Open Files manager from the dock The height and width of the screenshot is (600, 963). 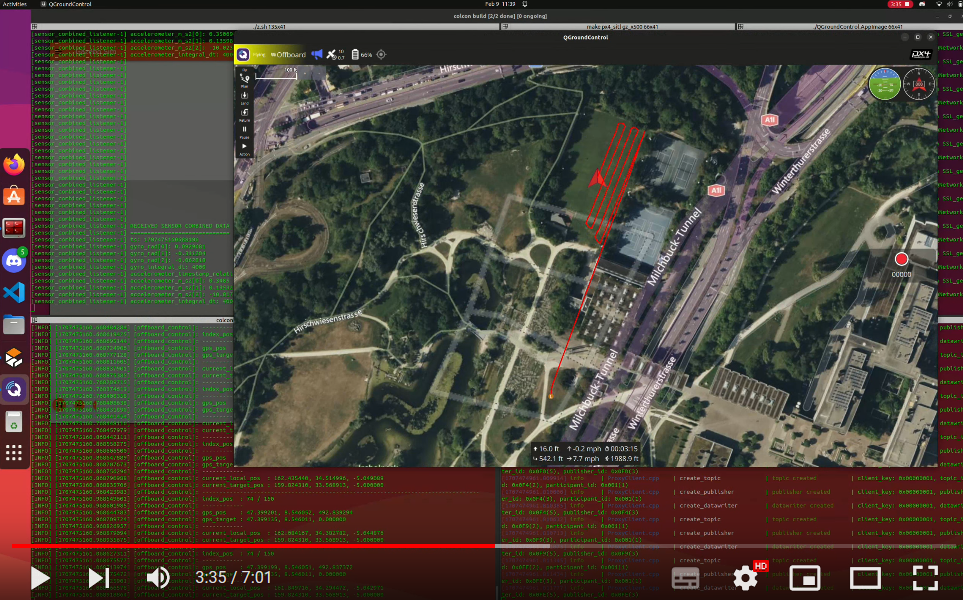14,324
